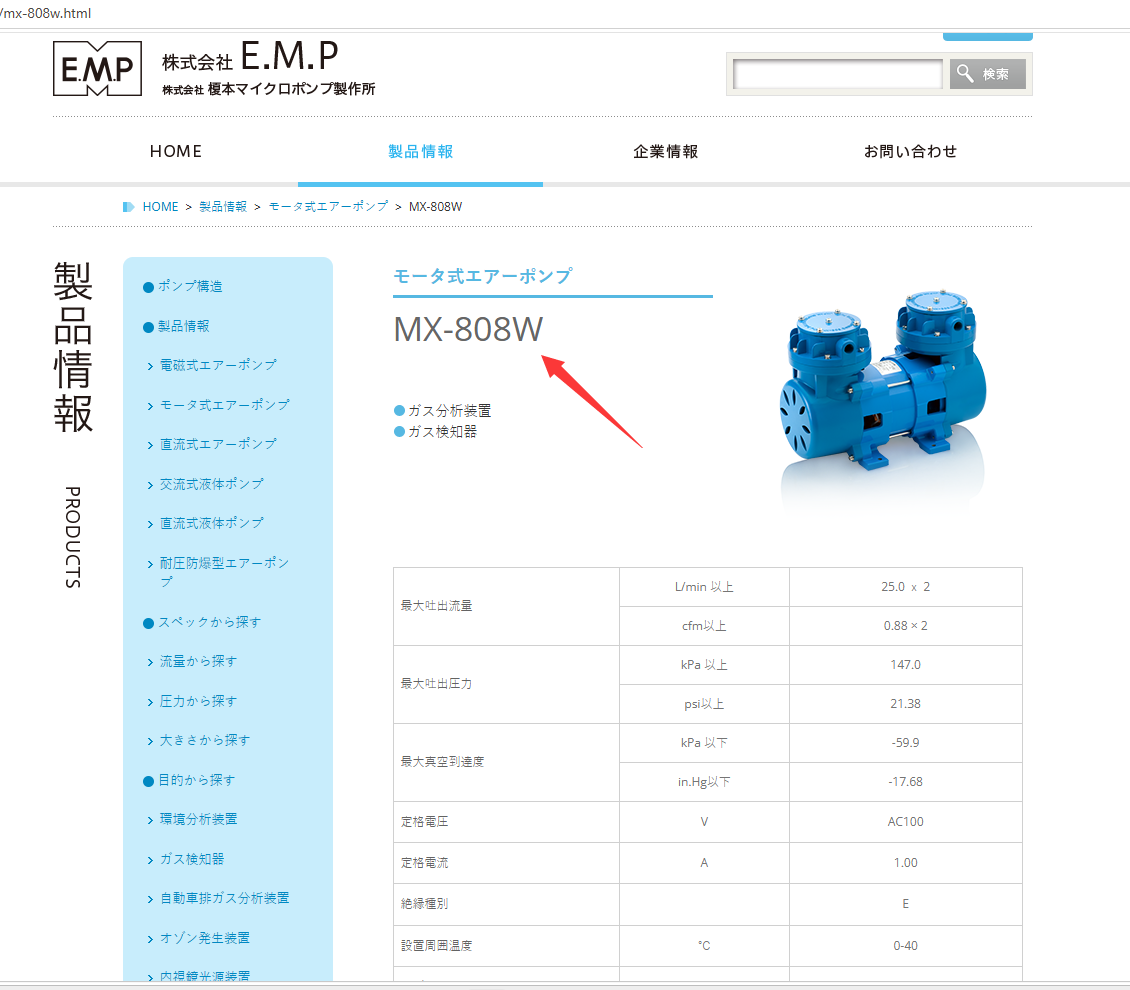
Task: Click the chevron icon beside 環境分析装置
Action: click(x=152, y=819)
